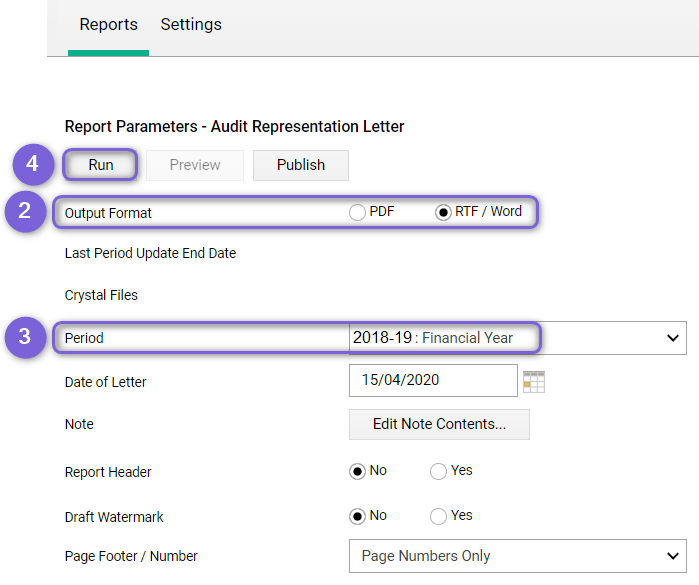Click the Preview button
The height and width of the screenshot is (585, 699).
[195, 165]
